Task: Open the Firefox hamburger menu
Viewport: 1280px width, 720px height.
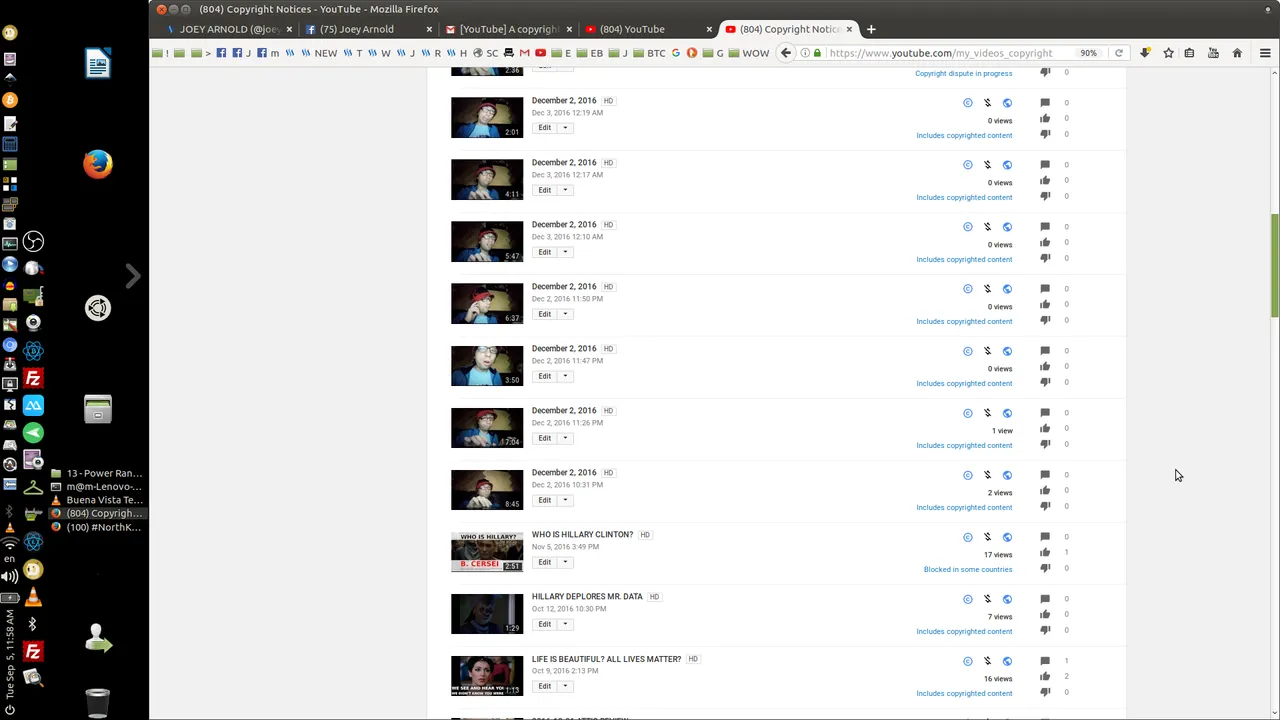Action: (1265, 53)
